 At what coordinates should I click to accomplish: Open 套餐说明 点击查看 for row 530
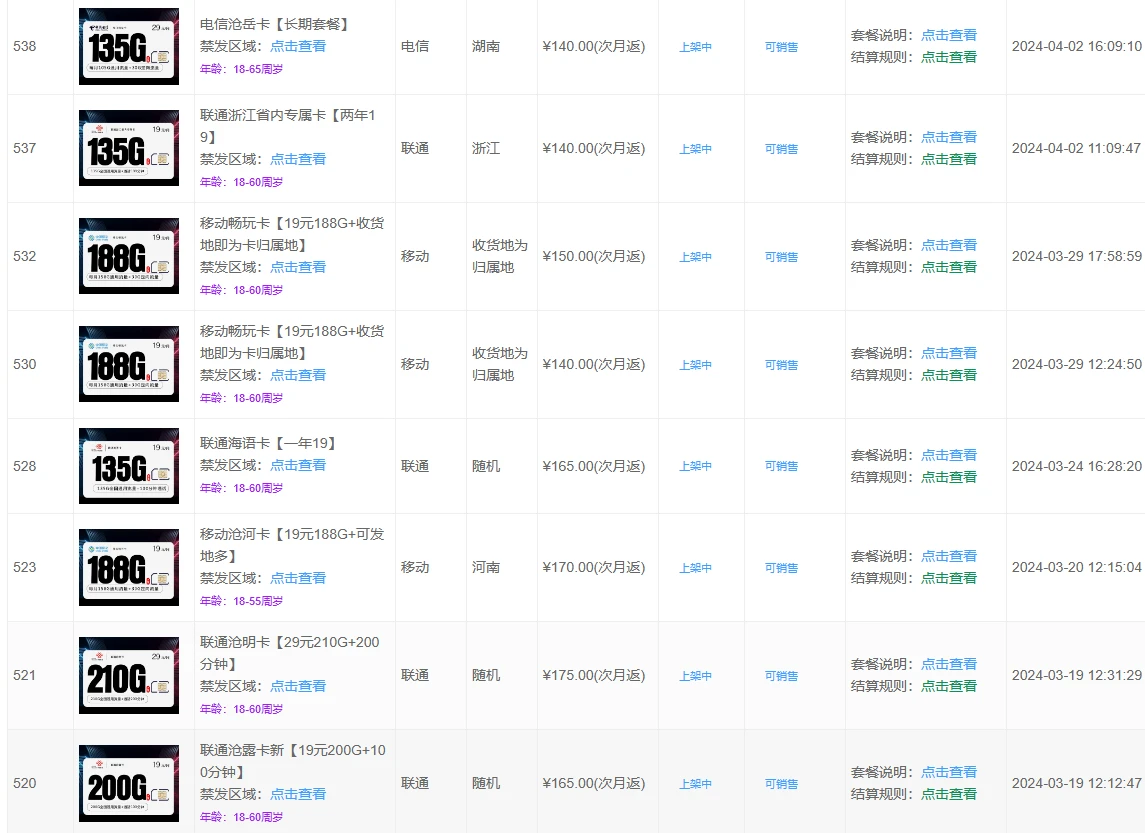[949, 353]
